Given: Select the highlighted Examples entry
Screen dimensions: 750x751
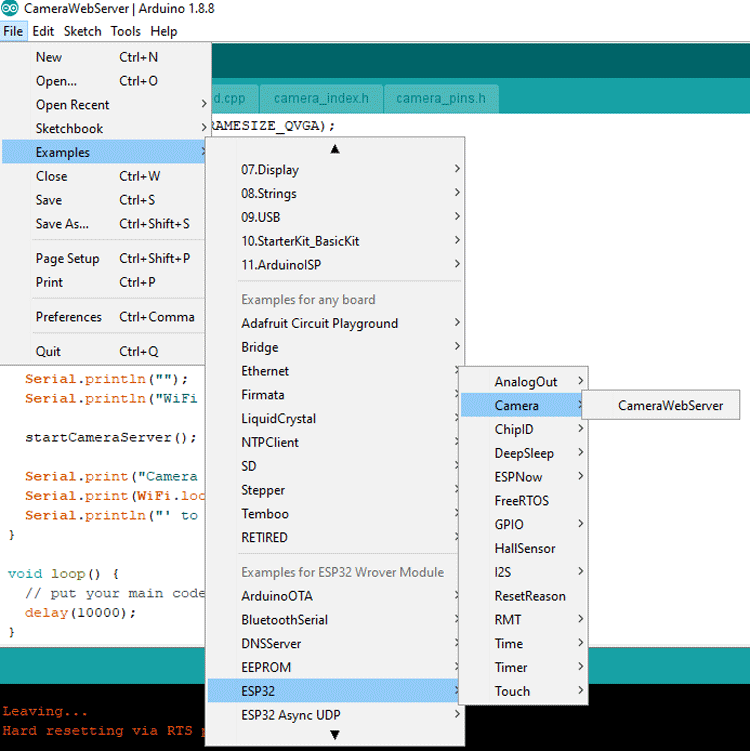Looking at the screenshot, I should click(104, 152).
